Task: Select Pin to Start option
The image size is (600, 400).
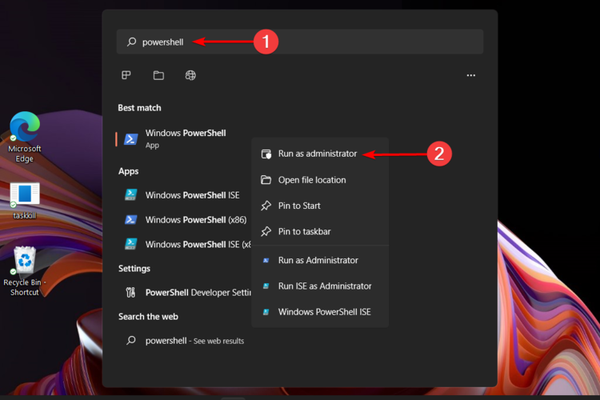Action: (x=301, y=206)
